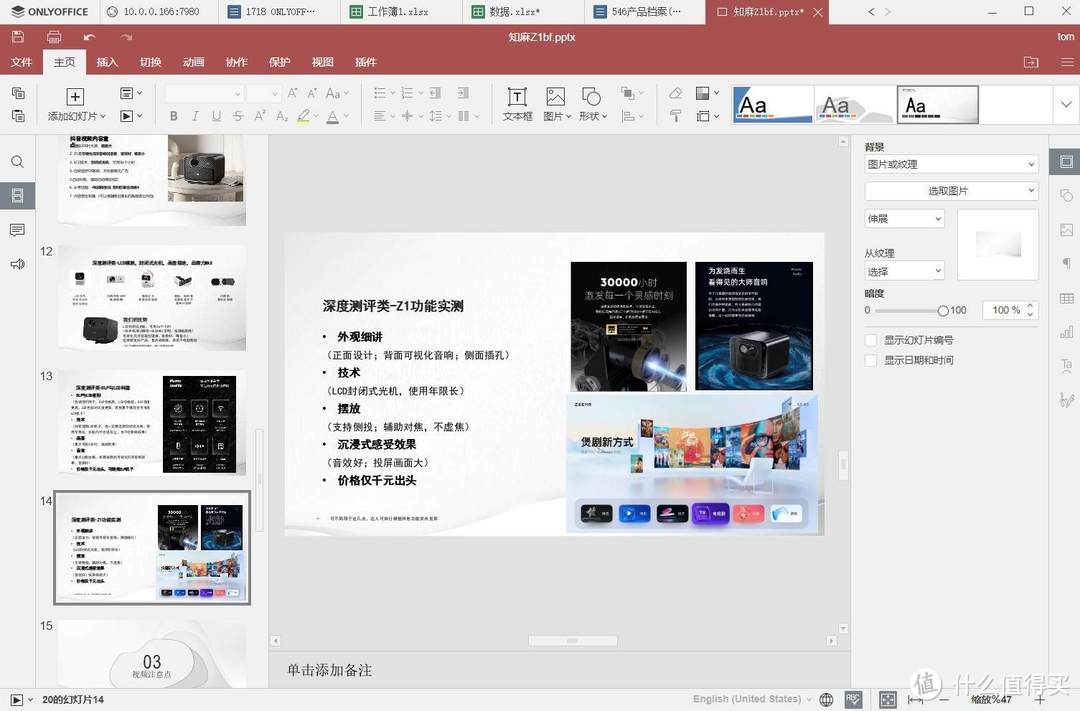Screen dimensions: 1080x711
Task: Open the slide layout dropdown
Action: point(131,93)
